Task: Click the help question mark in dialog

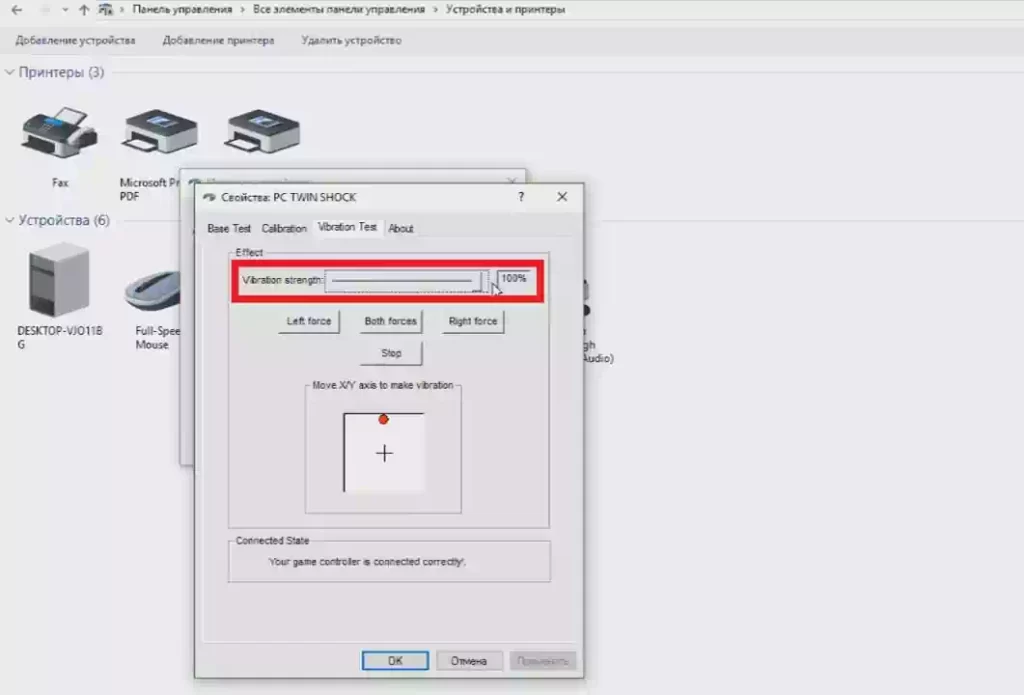Action: 521,197
